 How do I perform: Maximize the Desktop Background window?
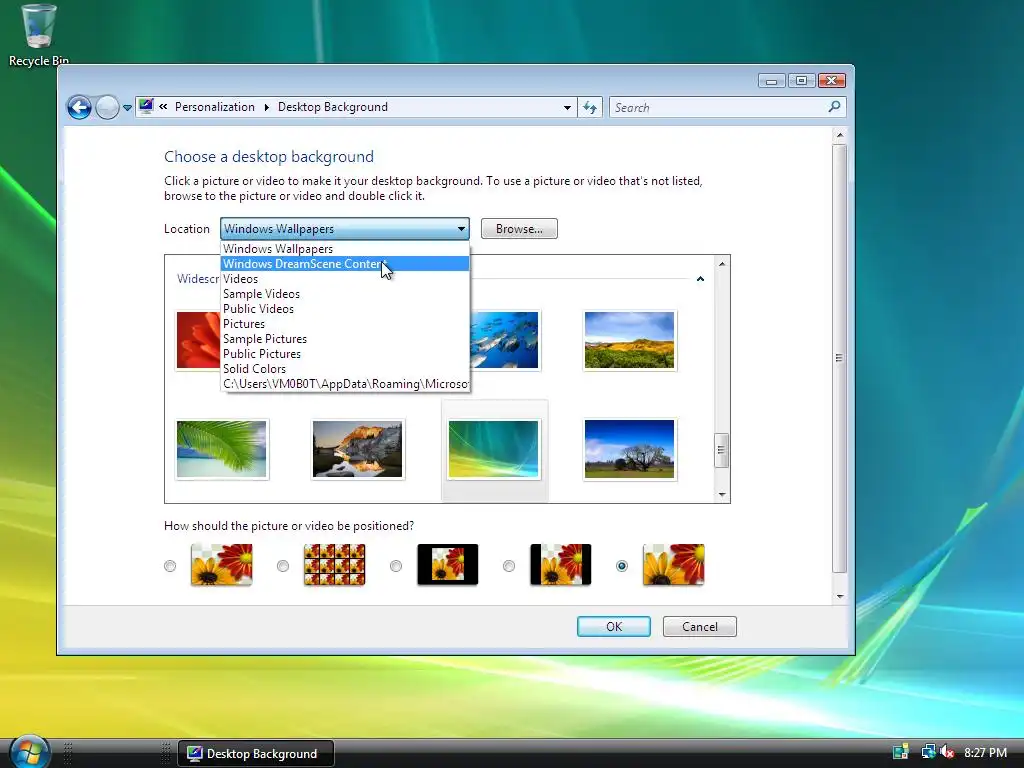point(801,81)
